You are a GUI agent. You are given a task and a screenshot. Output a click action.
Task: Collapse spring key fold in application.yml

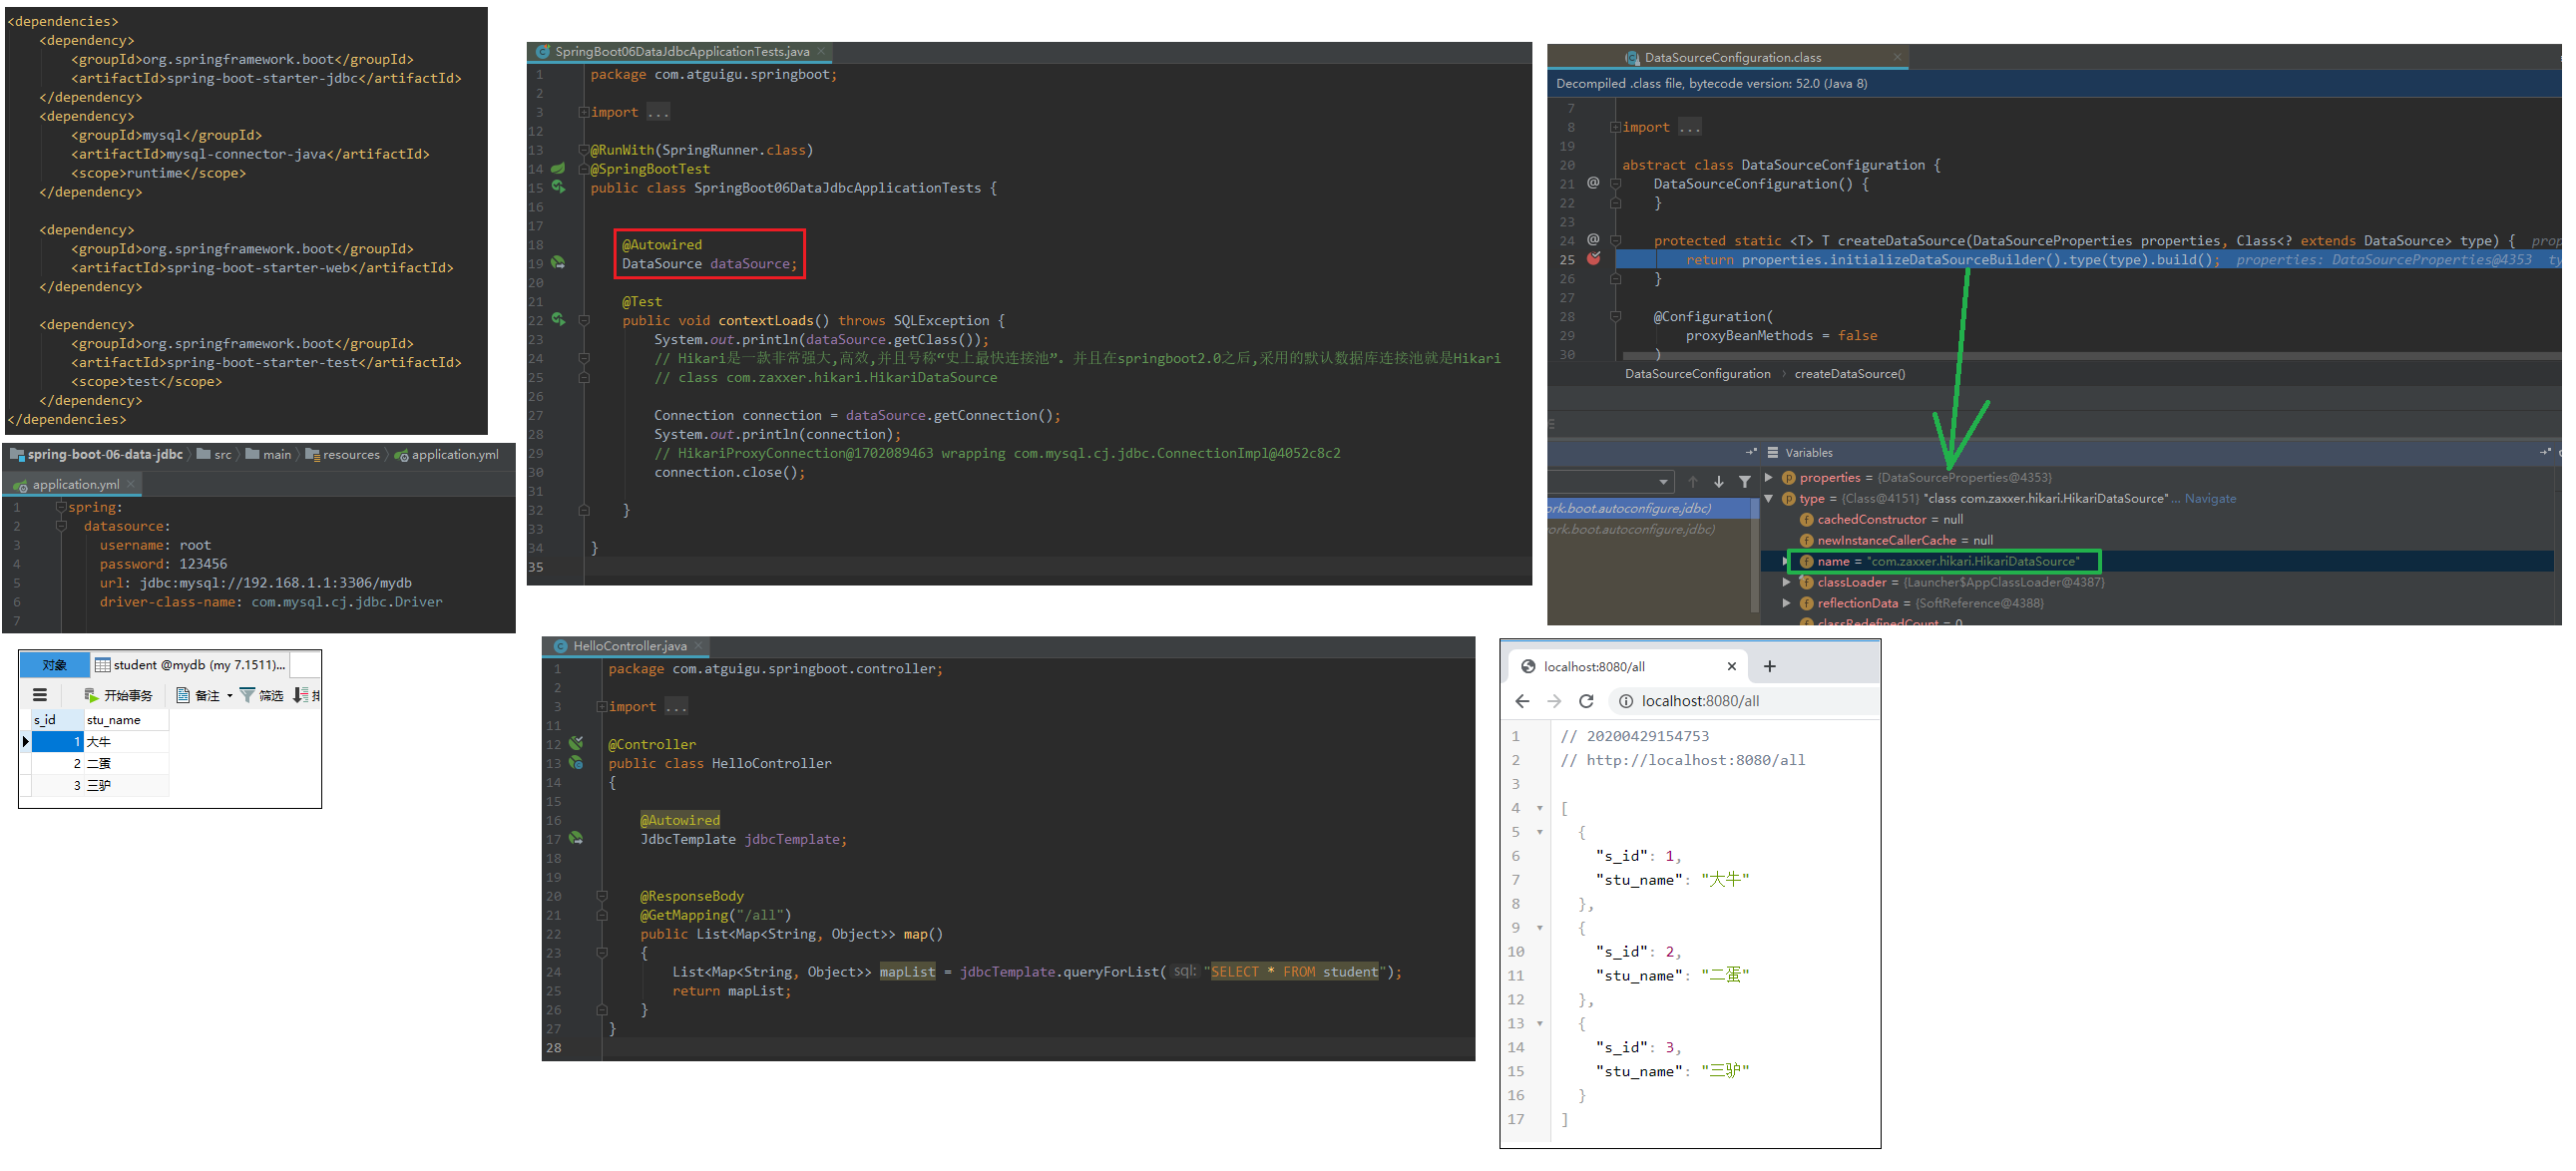pos(60,507)
